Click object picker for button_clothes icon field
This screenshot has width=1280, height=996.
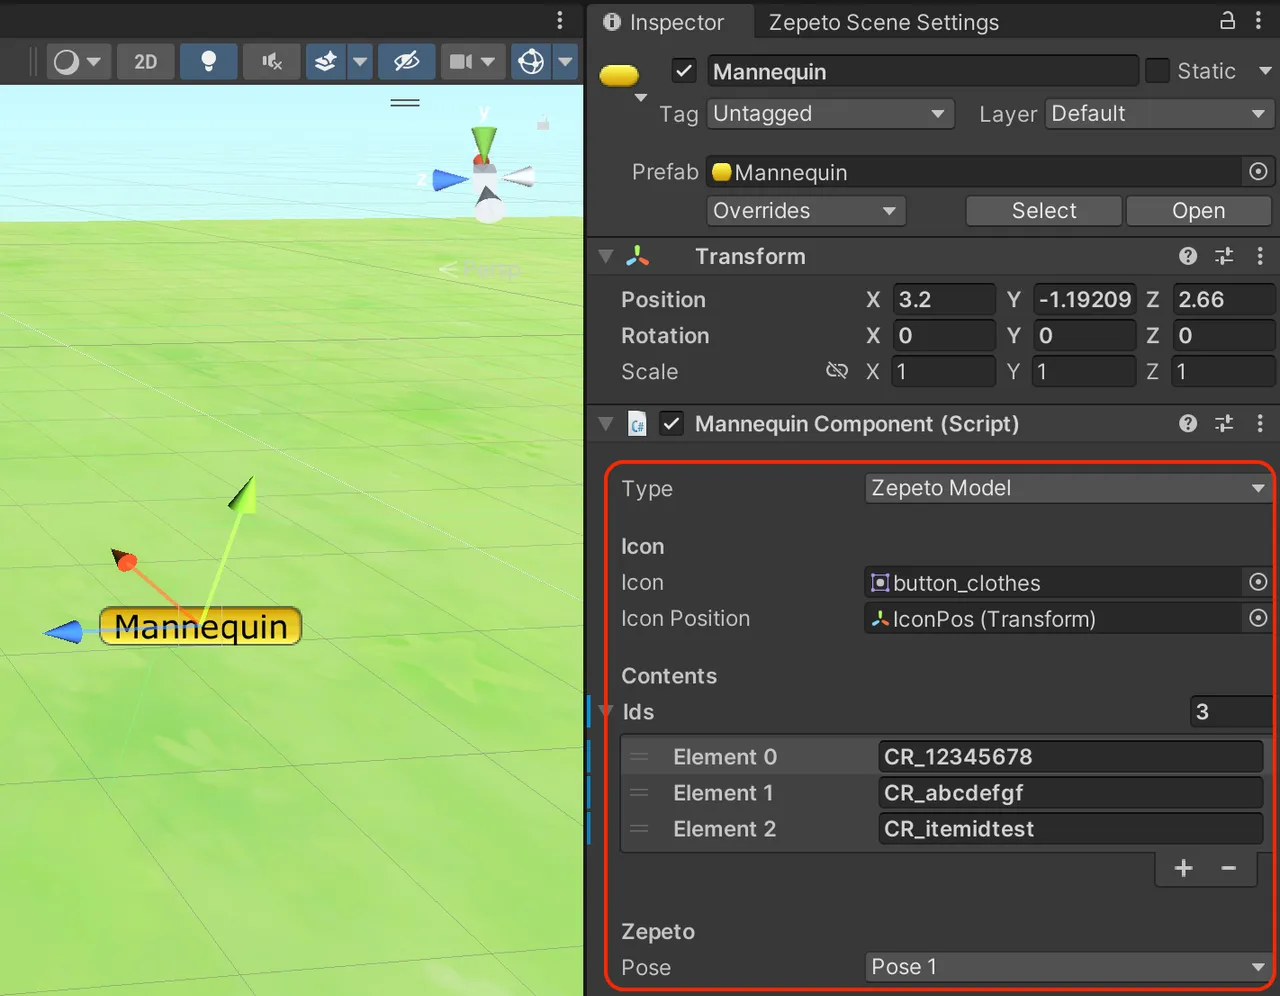coord(1258,582)
